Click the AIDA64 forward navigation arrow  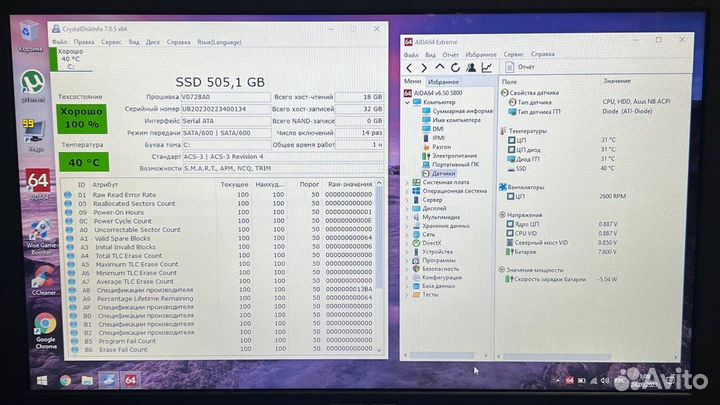(x=424, y=68)
